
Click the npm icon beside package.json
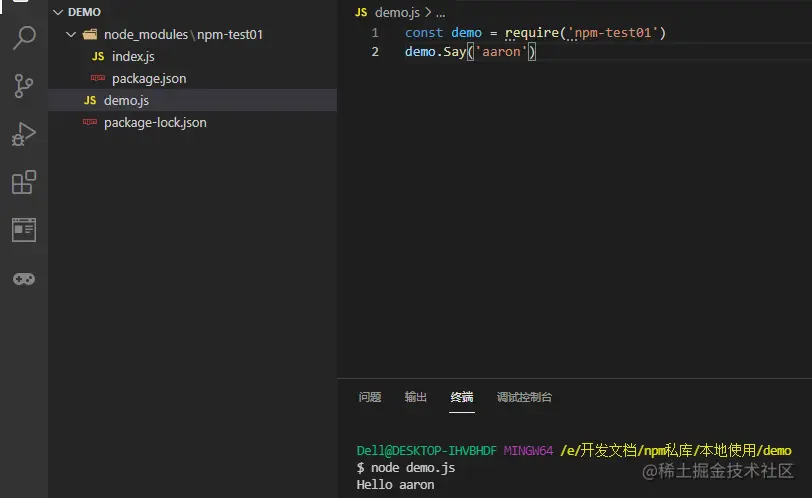click(98, 78)
